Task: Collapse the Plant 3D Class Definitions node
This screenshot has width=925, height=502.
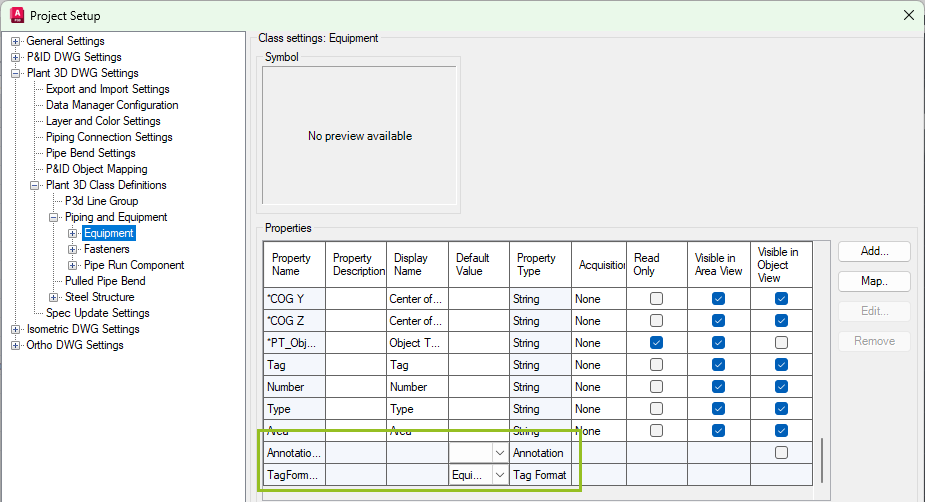Action: point(34,185)
